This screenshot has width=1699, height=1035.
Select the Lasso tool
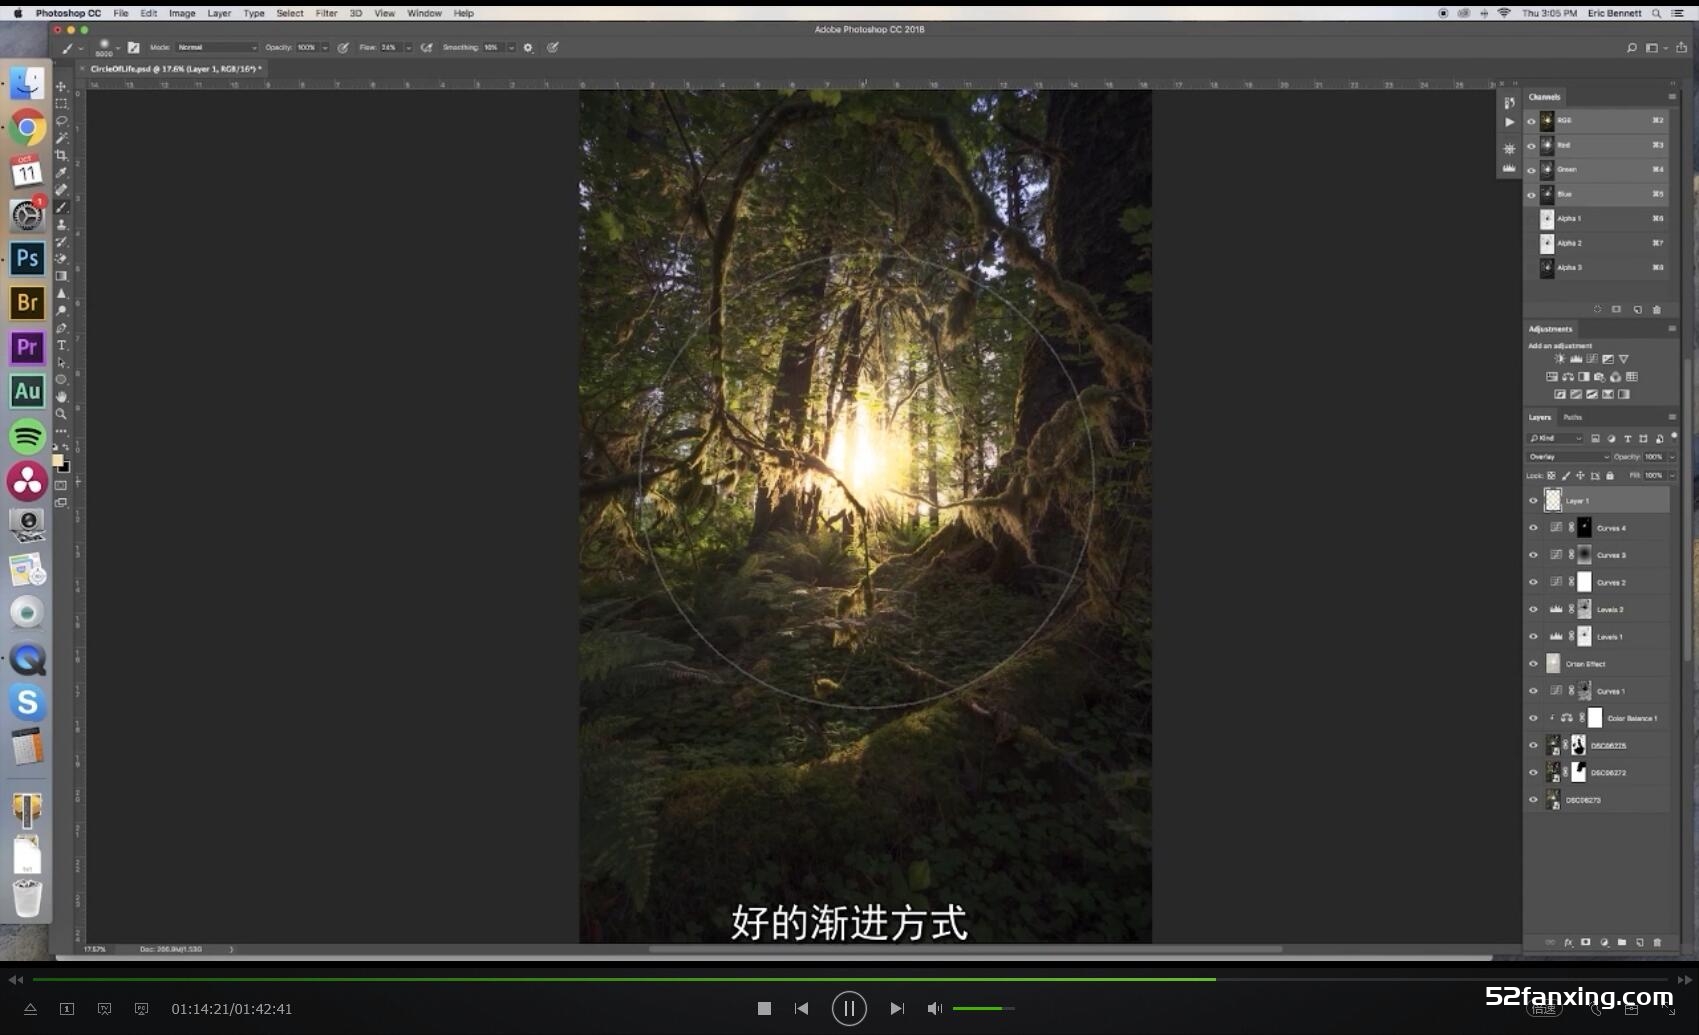[61, 120]
